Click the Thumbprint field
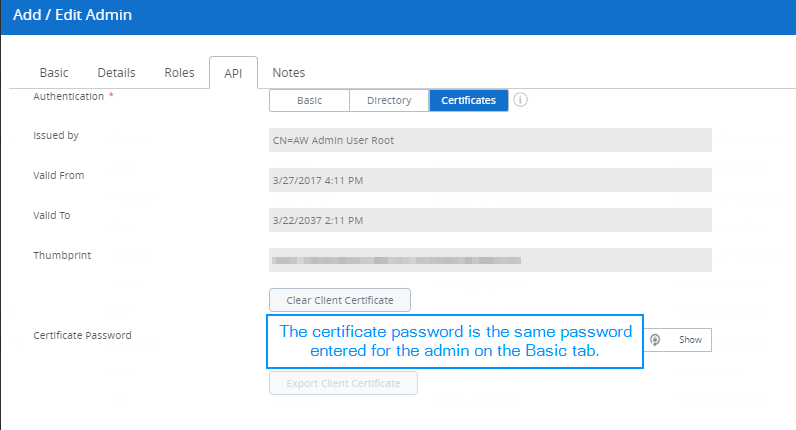Image resolution: width=796 pixels, height=430 pixels. 490,260
